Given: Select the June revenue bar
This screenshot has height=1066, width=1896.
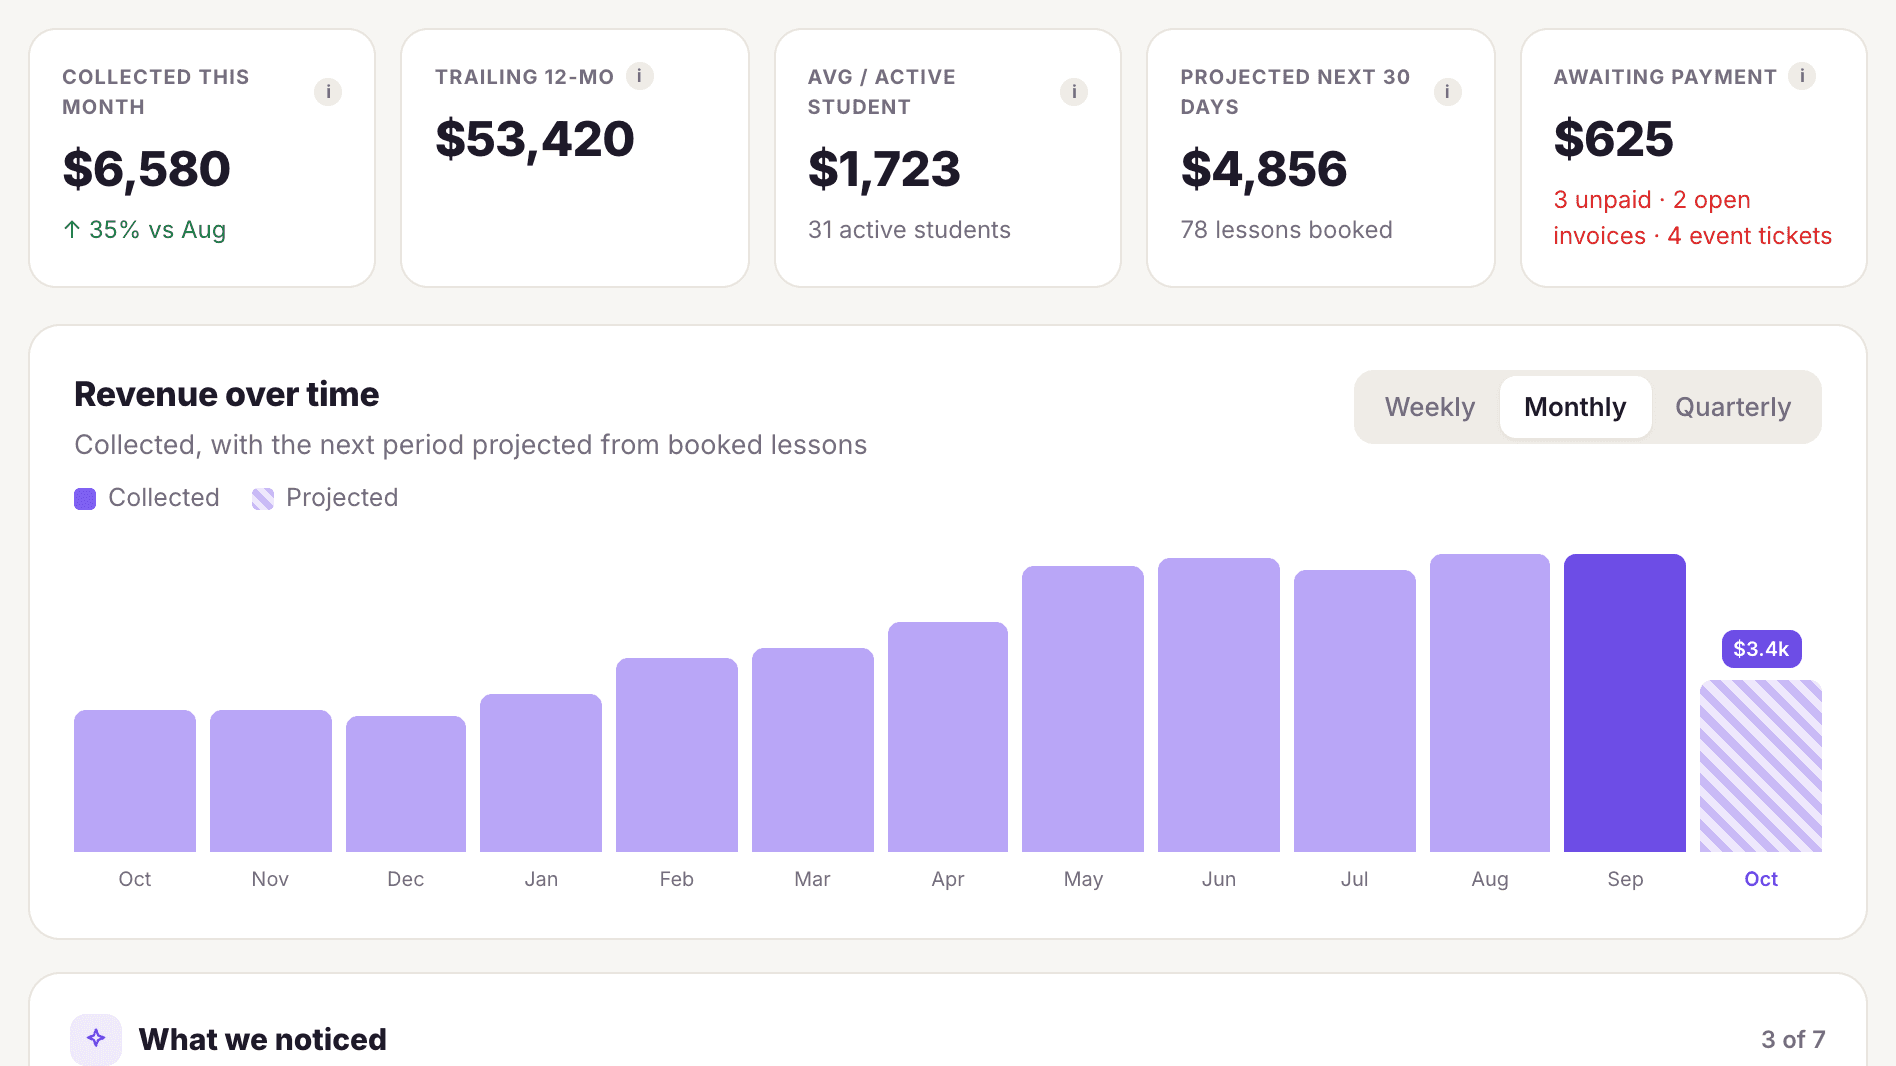Looking at the screenshot, I should coord(1219,705).
